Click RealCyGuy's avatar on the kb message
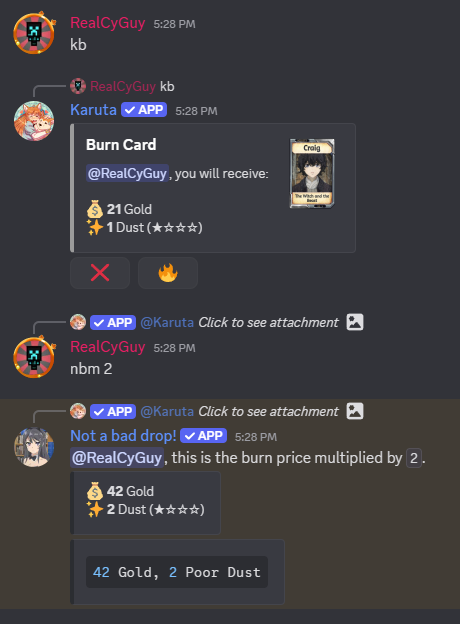The height and width of the screenshot is (624, 460). click(x=34, y=33)
